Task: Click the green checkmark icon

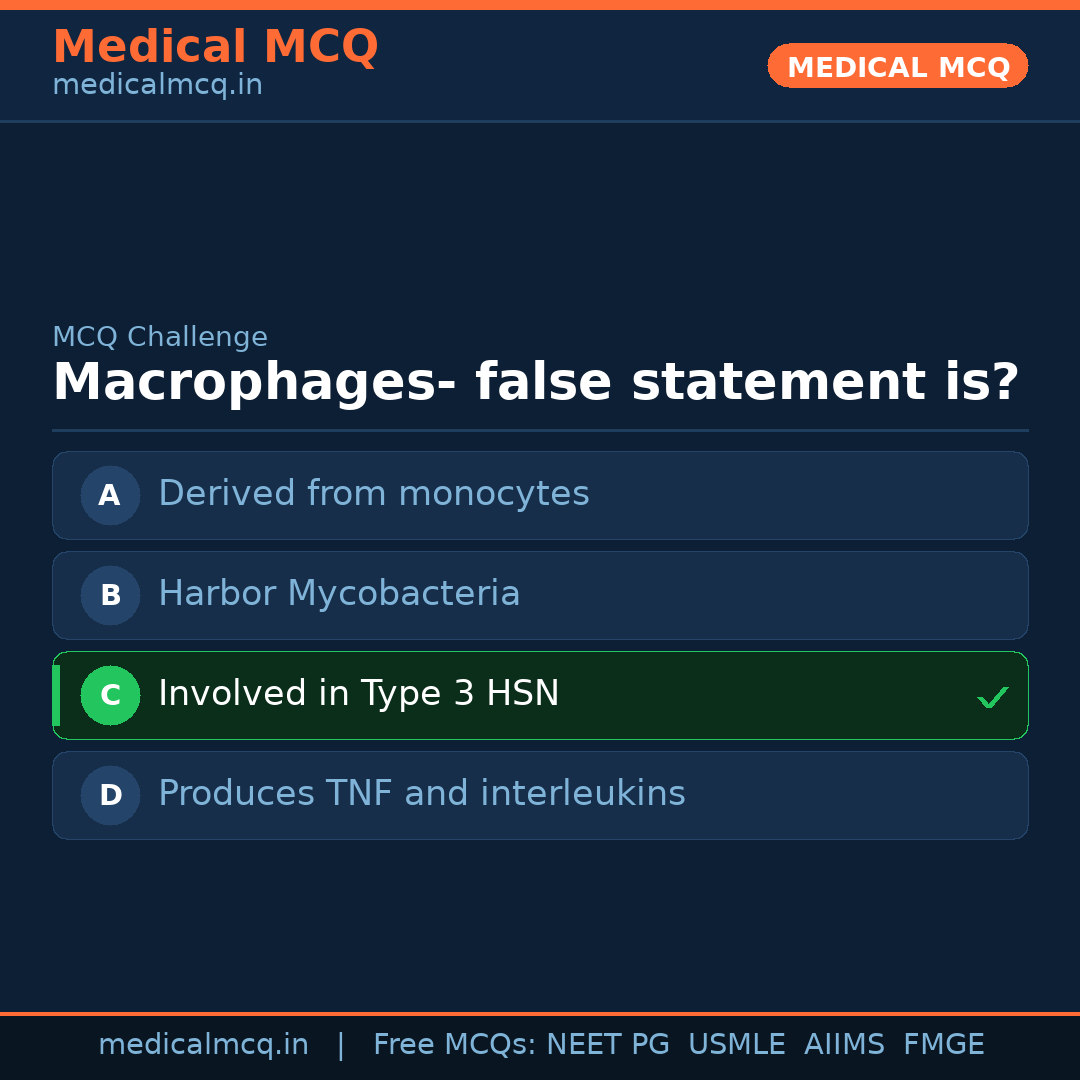Action: (992, 697)
